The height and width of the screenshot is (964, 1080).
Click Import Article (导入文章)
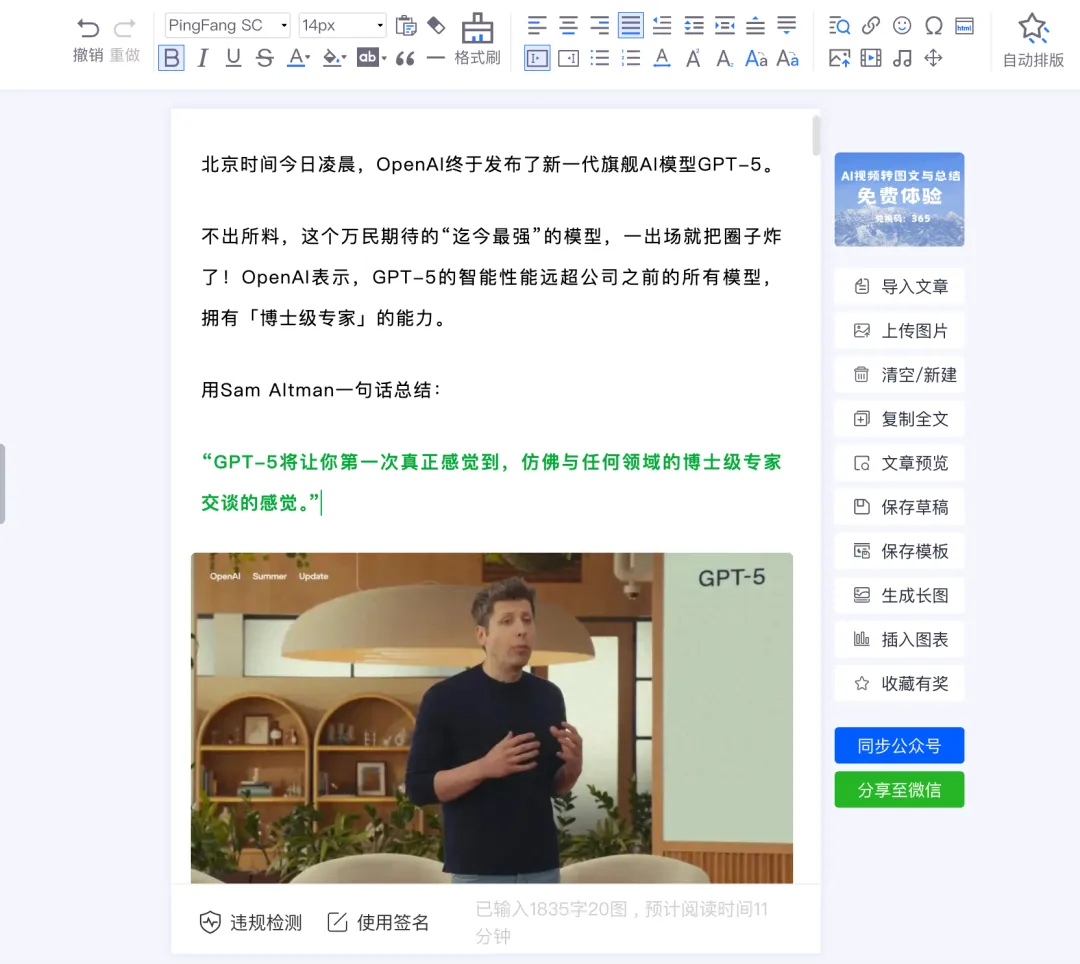[x=900, y=286]
